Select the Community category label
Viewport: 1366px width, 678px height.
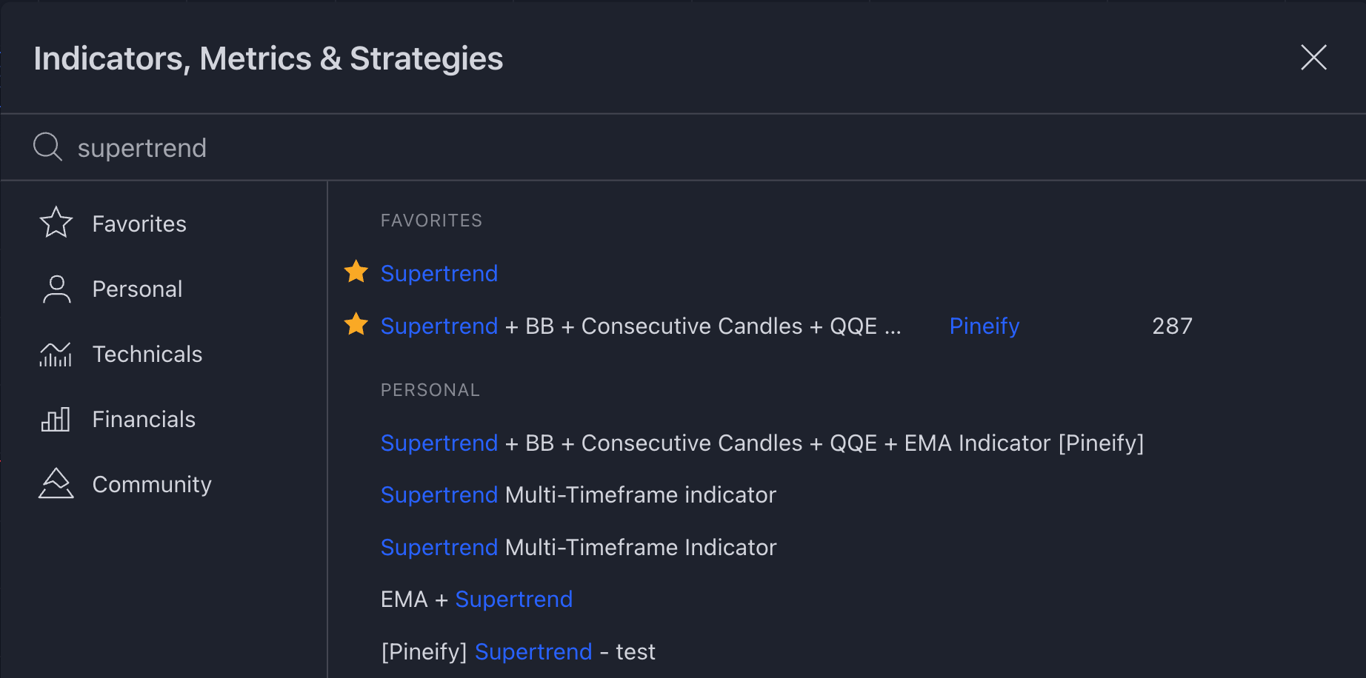pos(152,484)
